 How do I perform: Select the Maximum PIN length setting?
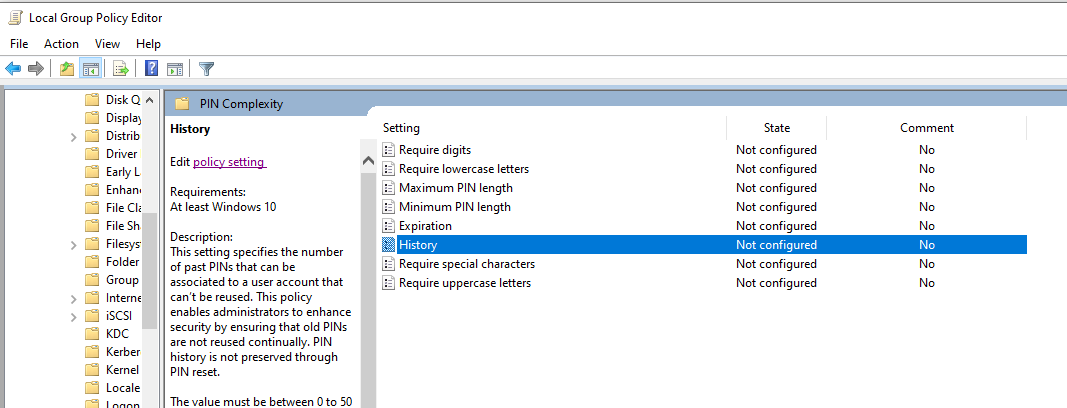pyautogui.click(x=456, y=188)
